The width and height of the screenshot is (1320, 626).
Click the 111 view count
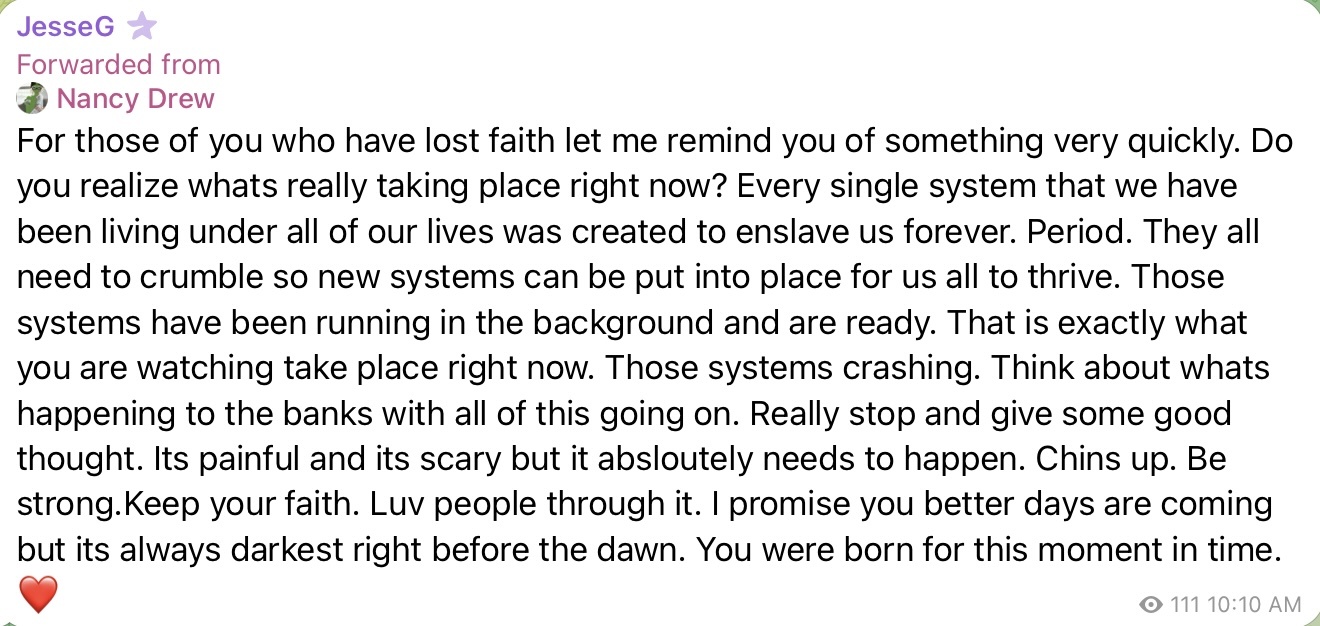[1184, 604]
